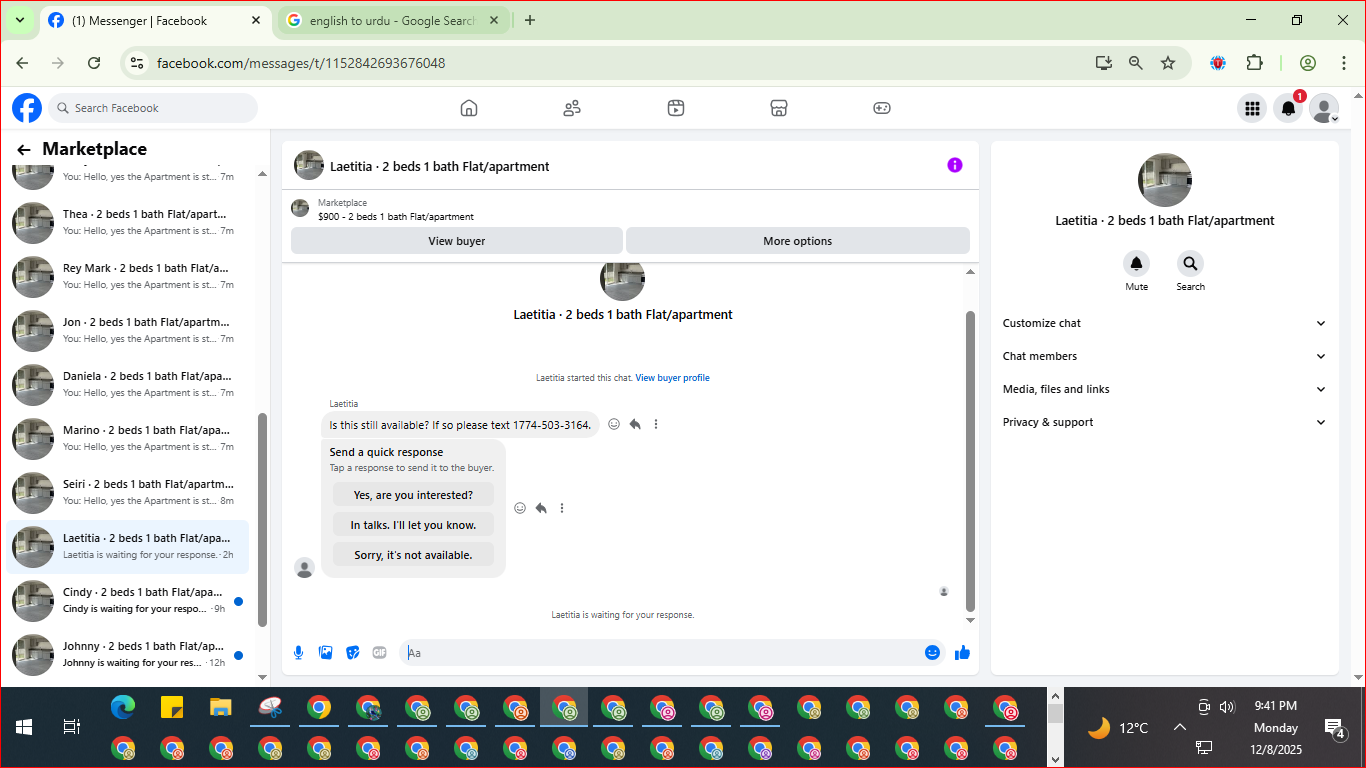
Task: Click the Search Facebook input field
Action: click(152, 108)
